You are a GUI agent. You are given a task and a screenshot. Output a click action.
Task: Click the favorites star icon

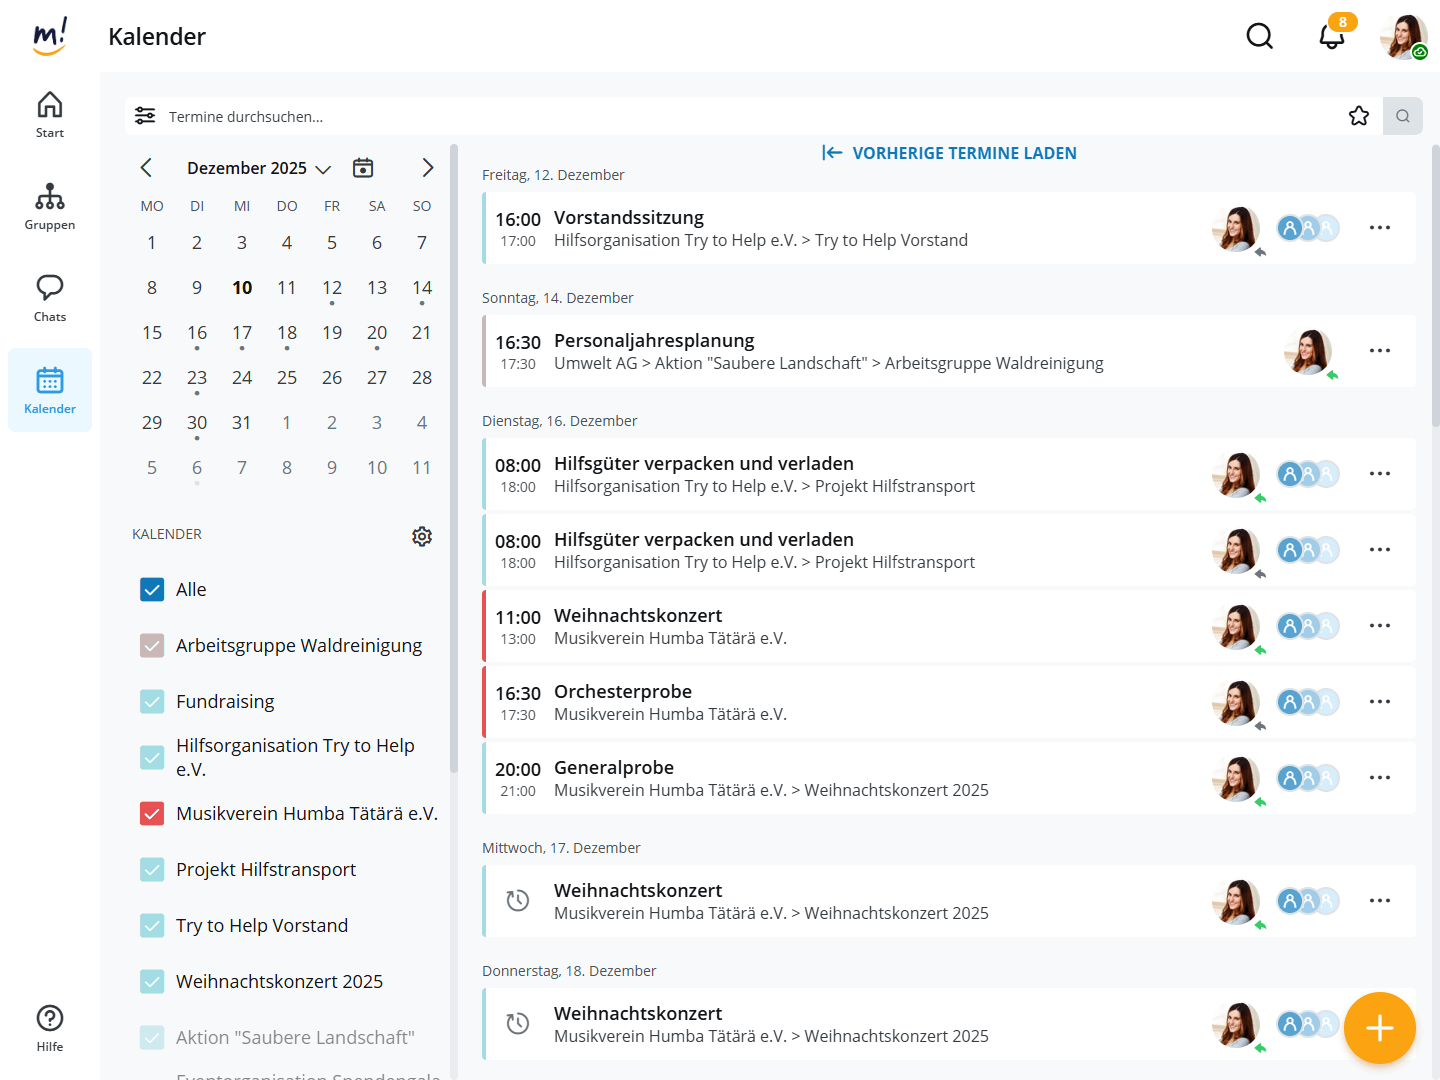pyautogui.click(x=1358, y=116)
